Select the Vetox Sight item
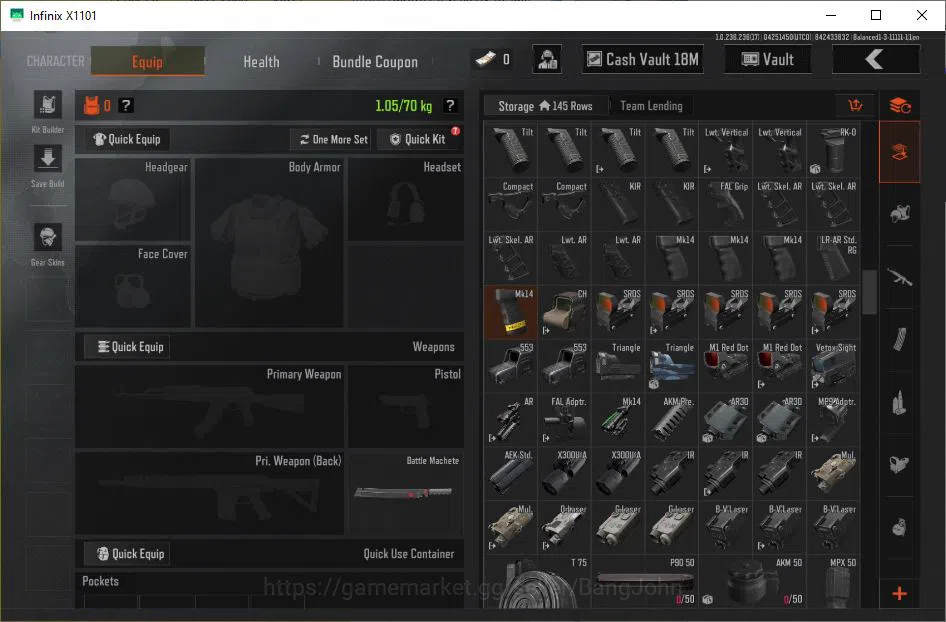 (833, 366)
